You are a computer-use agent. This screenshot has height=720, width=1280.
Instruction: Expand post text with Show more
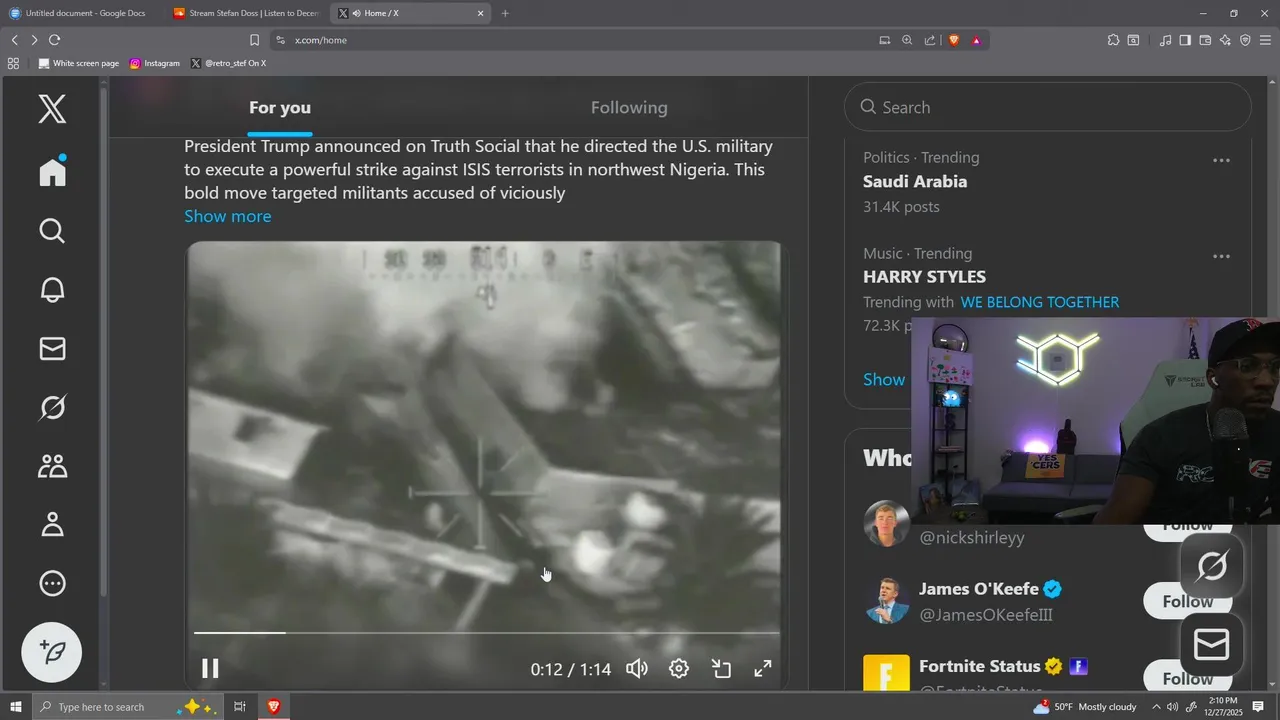pos(227,216)
